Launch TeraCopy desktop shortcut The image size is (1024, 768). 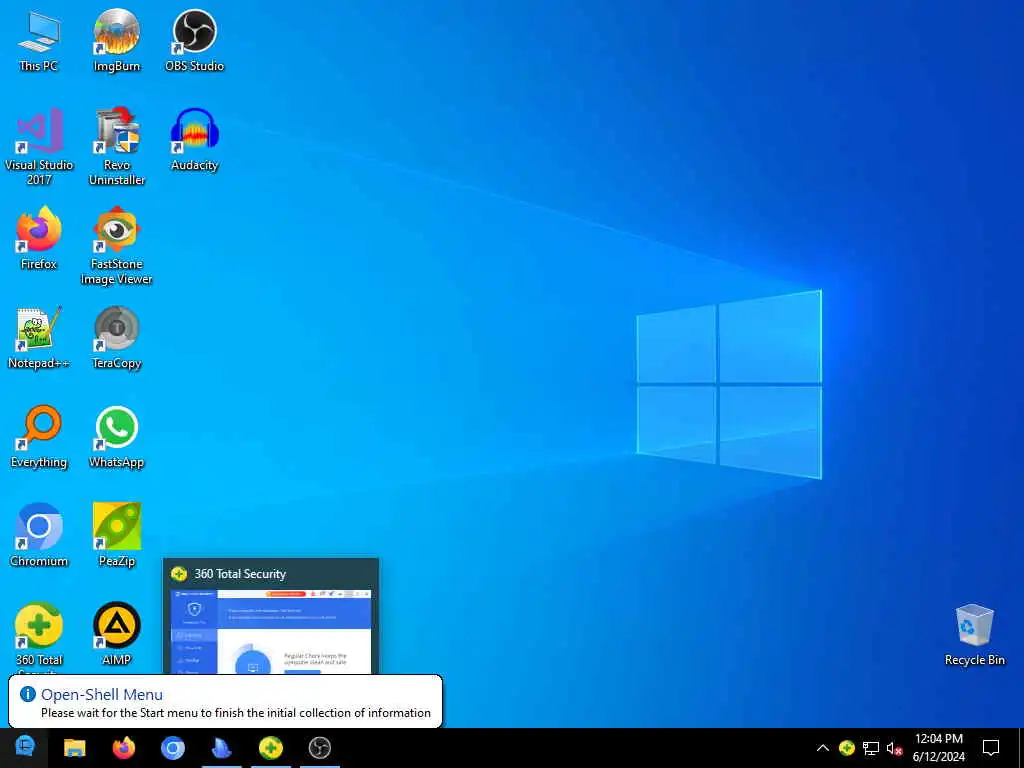coord(116,338)
